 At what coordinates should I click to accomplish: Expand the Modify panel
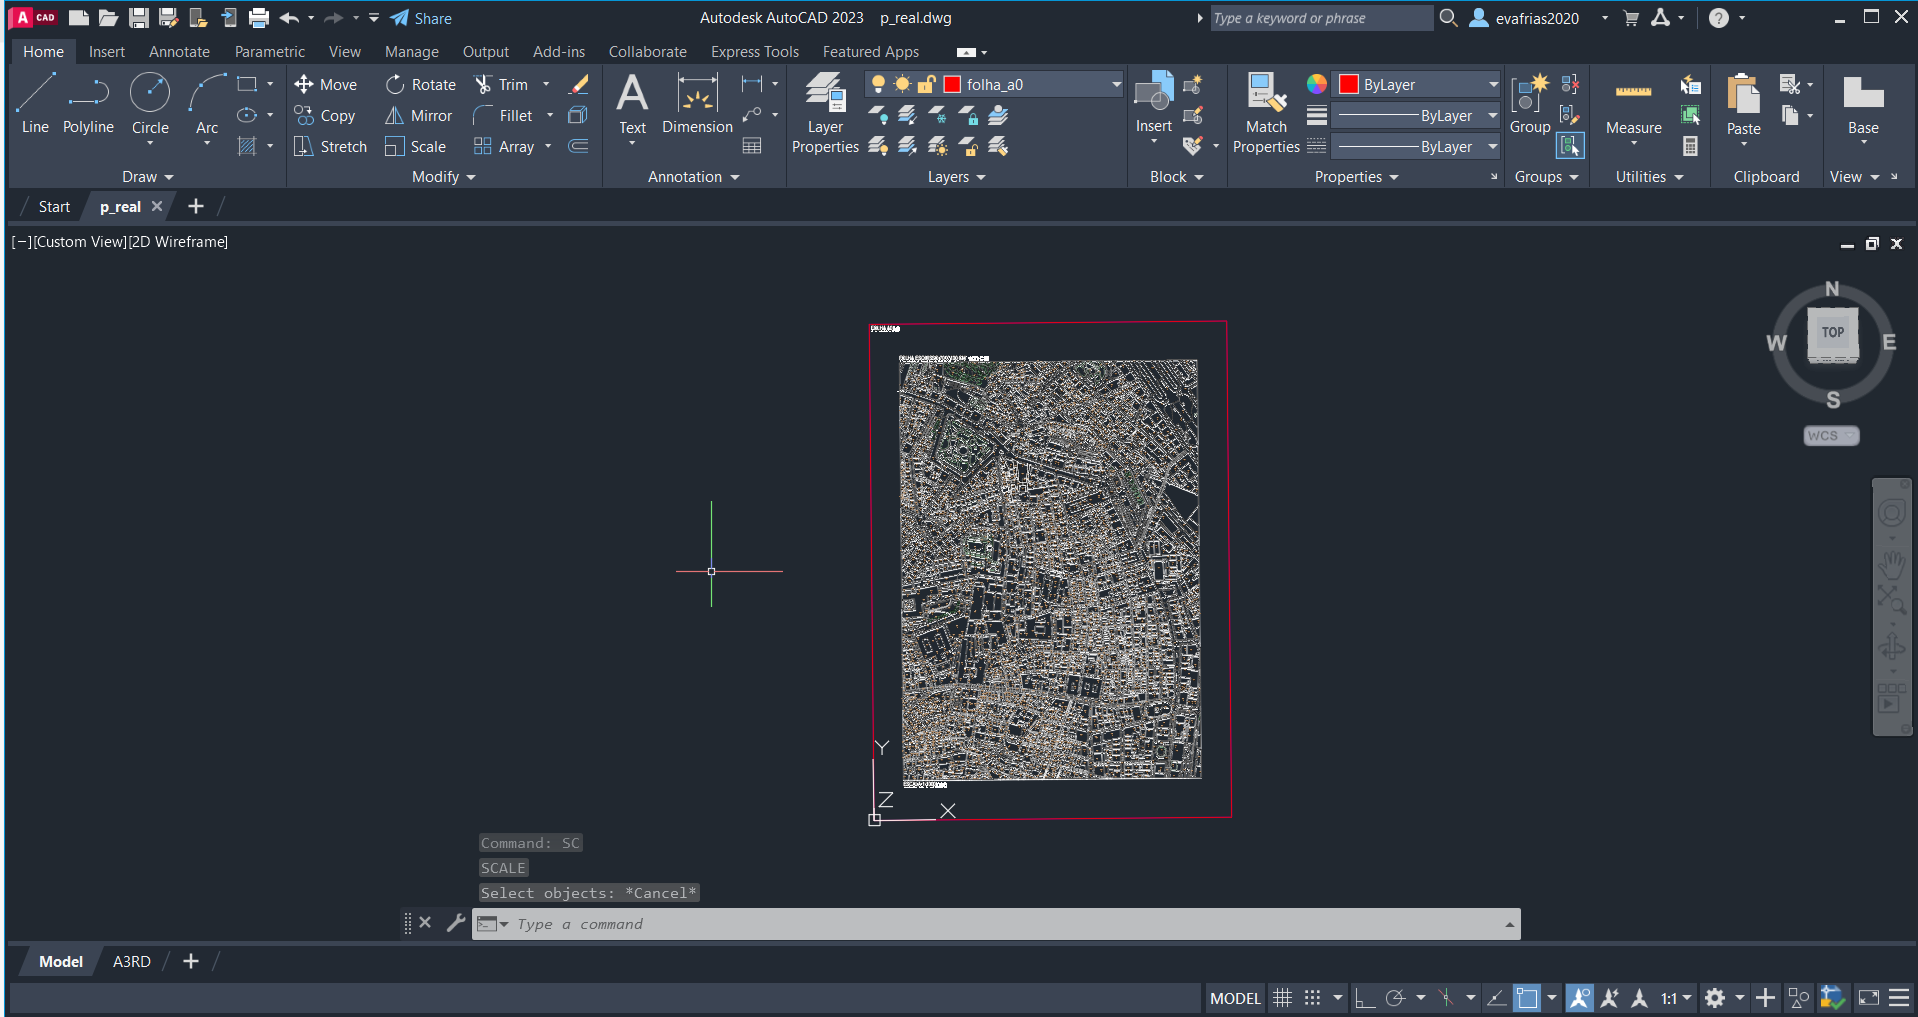click(x=443, y=177)
